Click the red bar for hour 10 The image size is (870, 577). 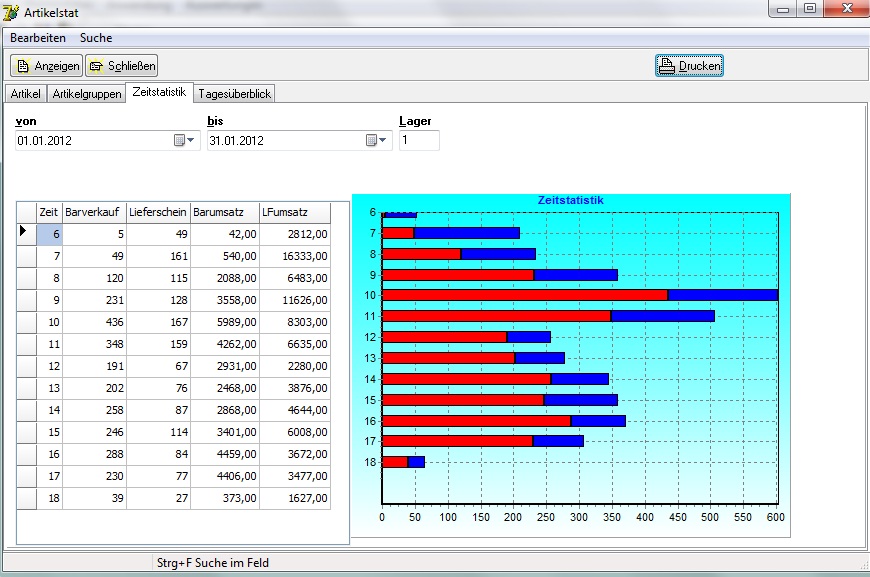click(524, 295)
